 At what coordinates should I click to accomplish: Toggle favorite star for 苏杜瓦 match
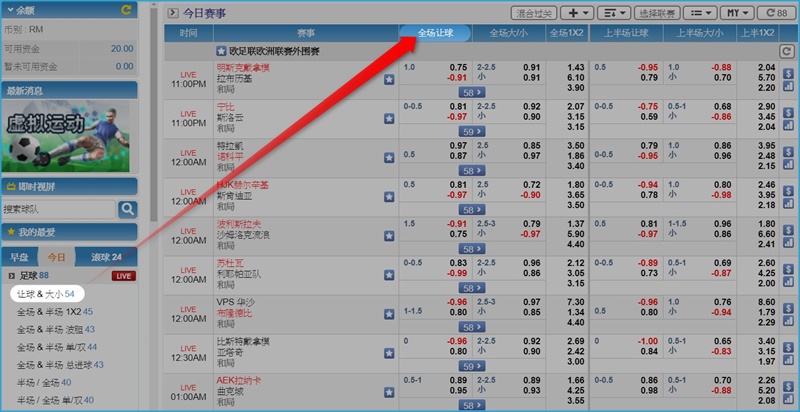(x=389, y=275)
